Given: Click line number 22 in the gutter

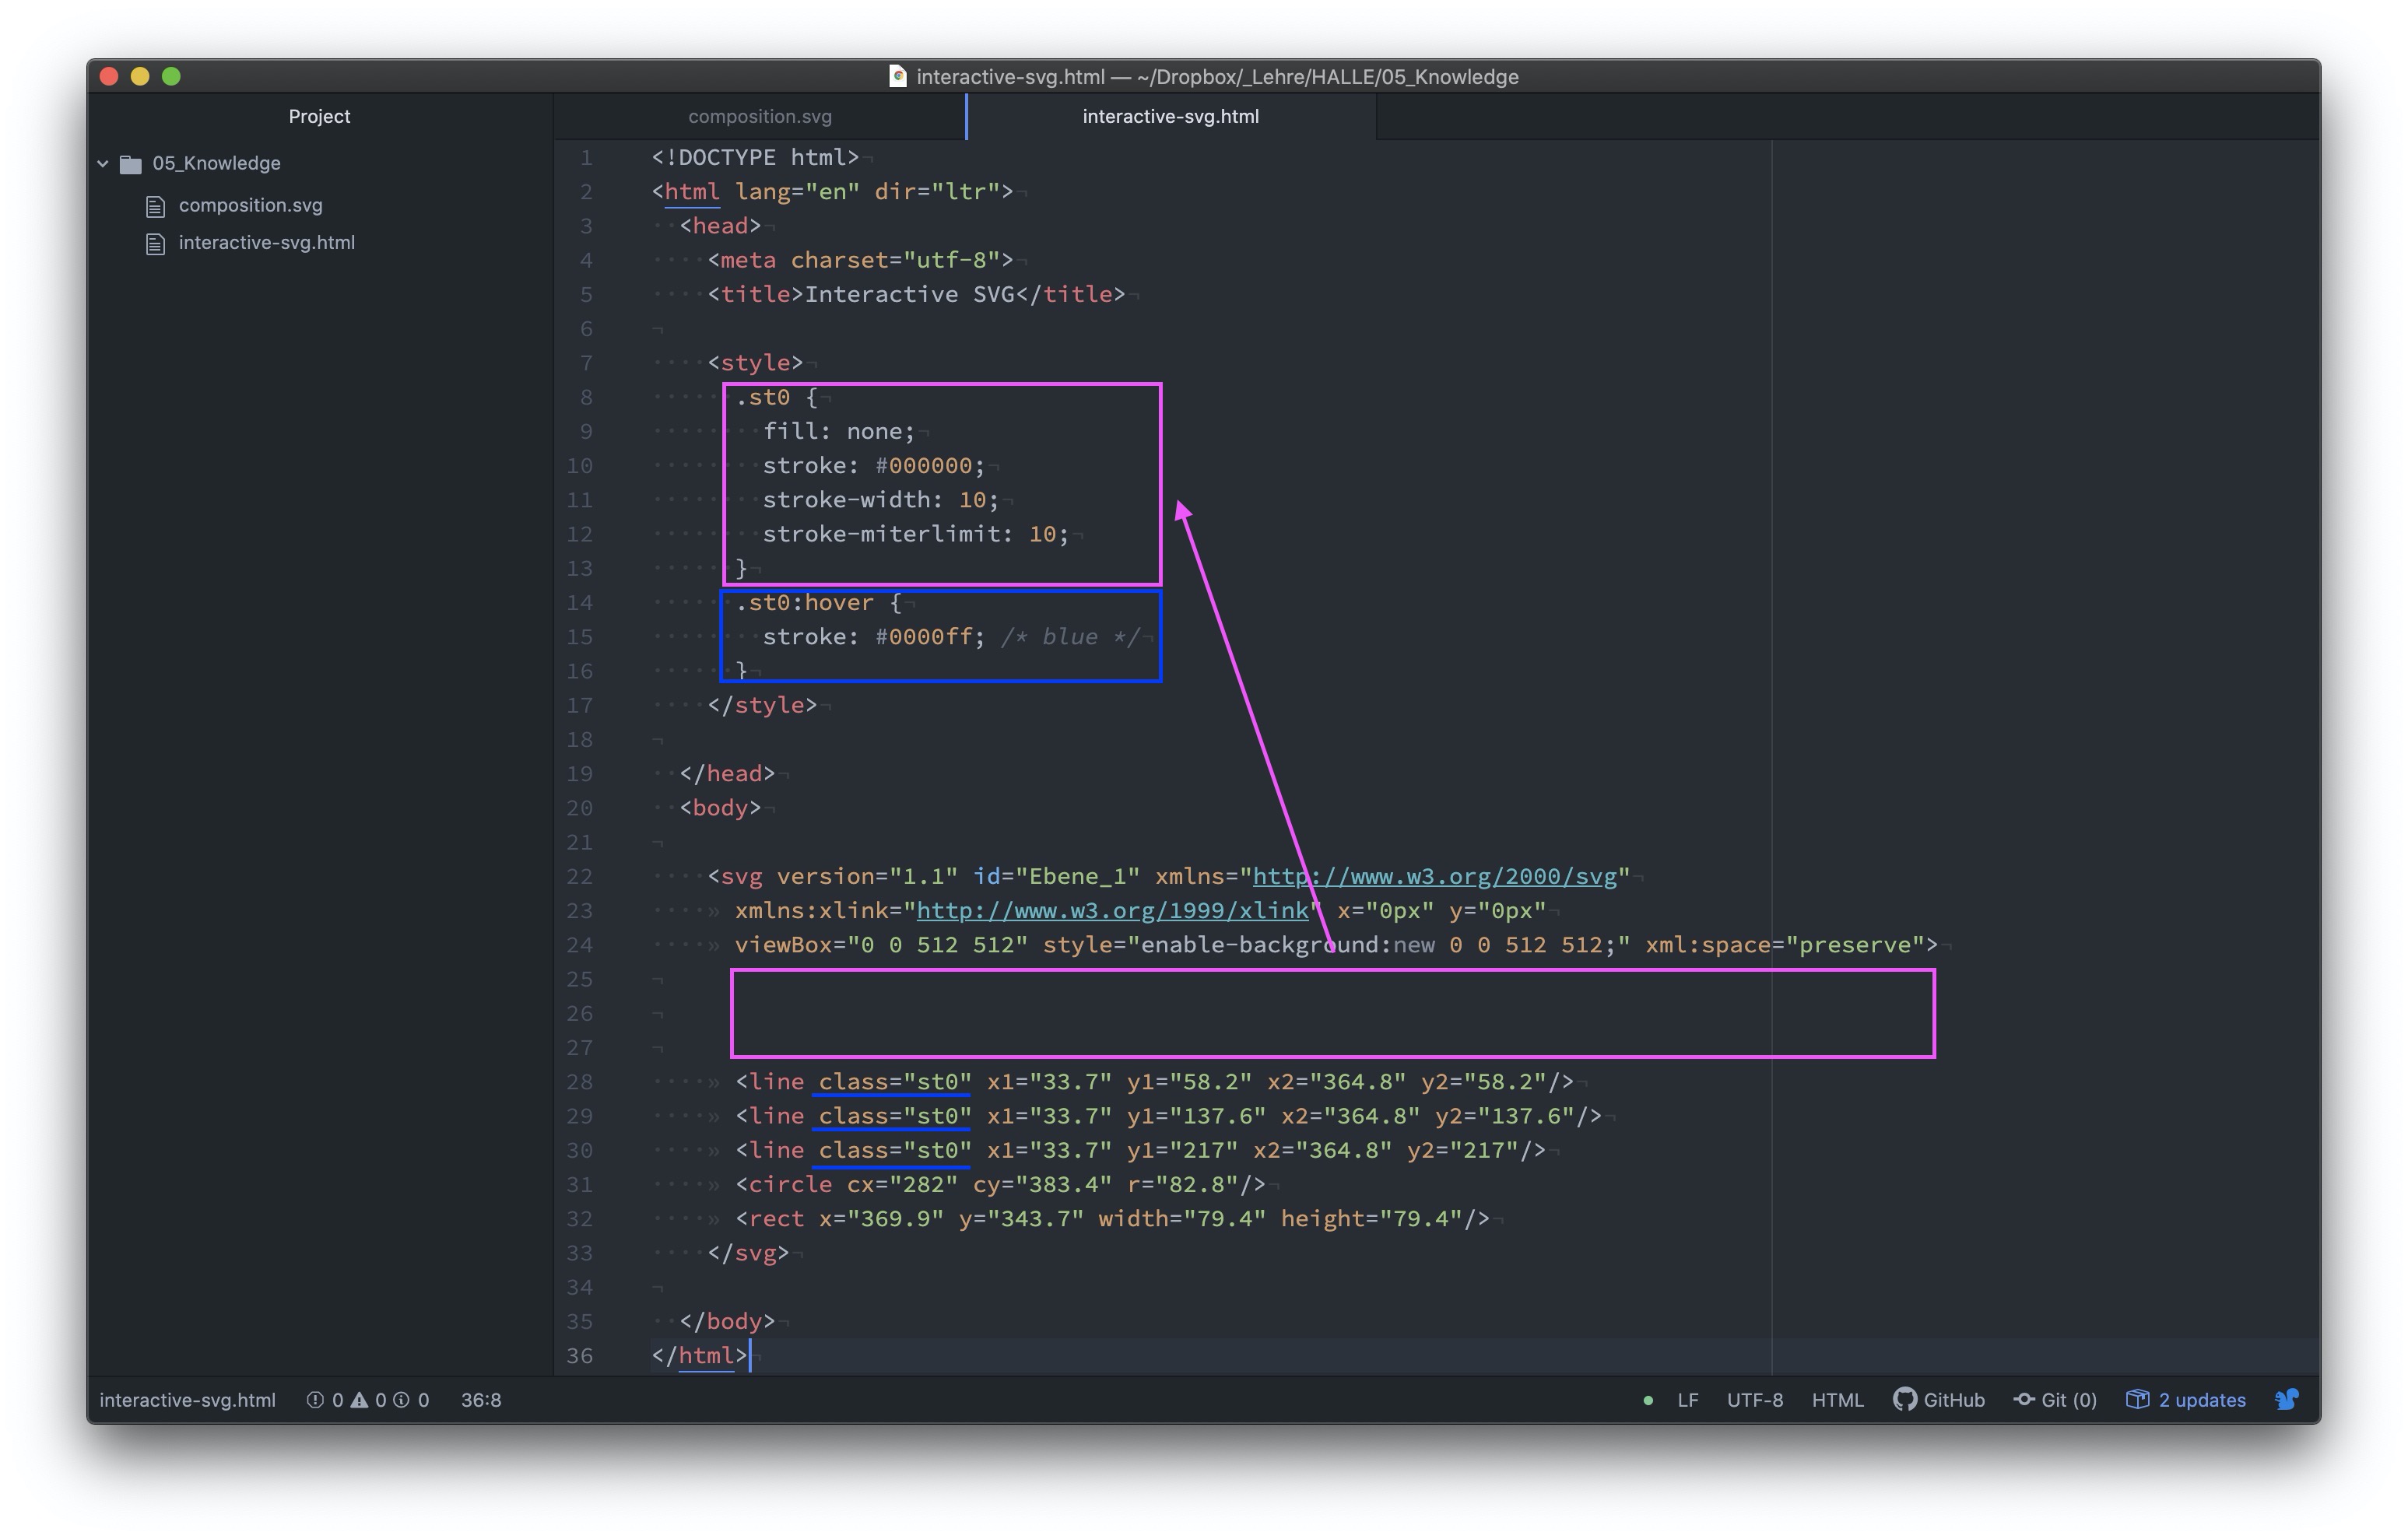Looking at the screenshot, I should coord(579,876).
